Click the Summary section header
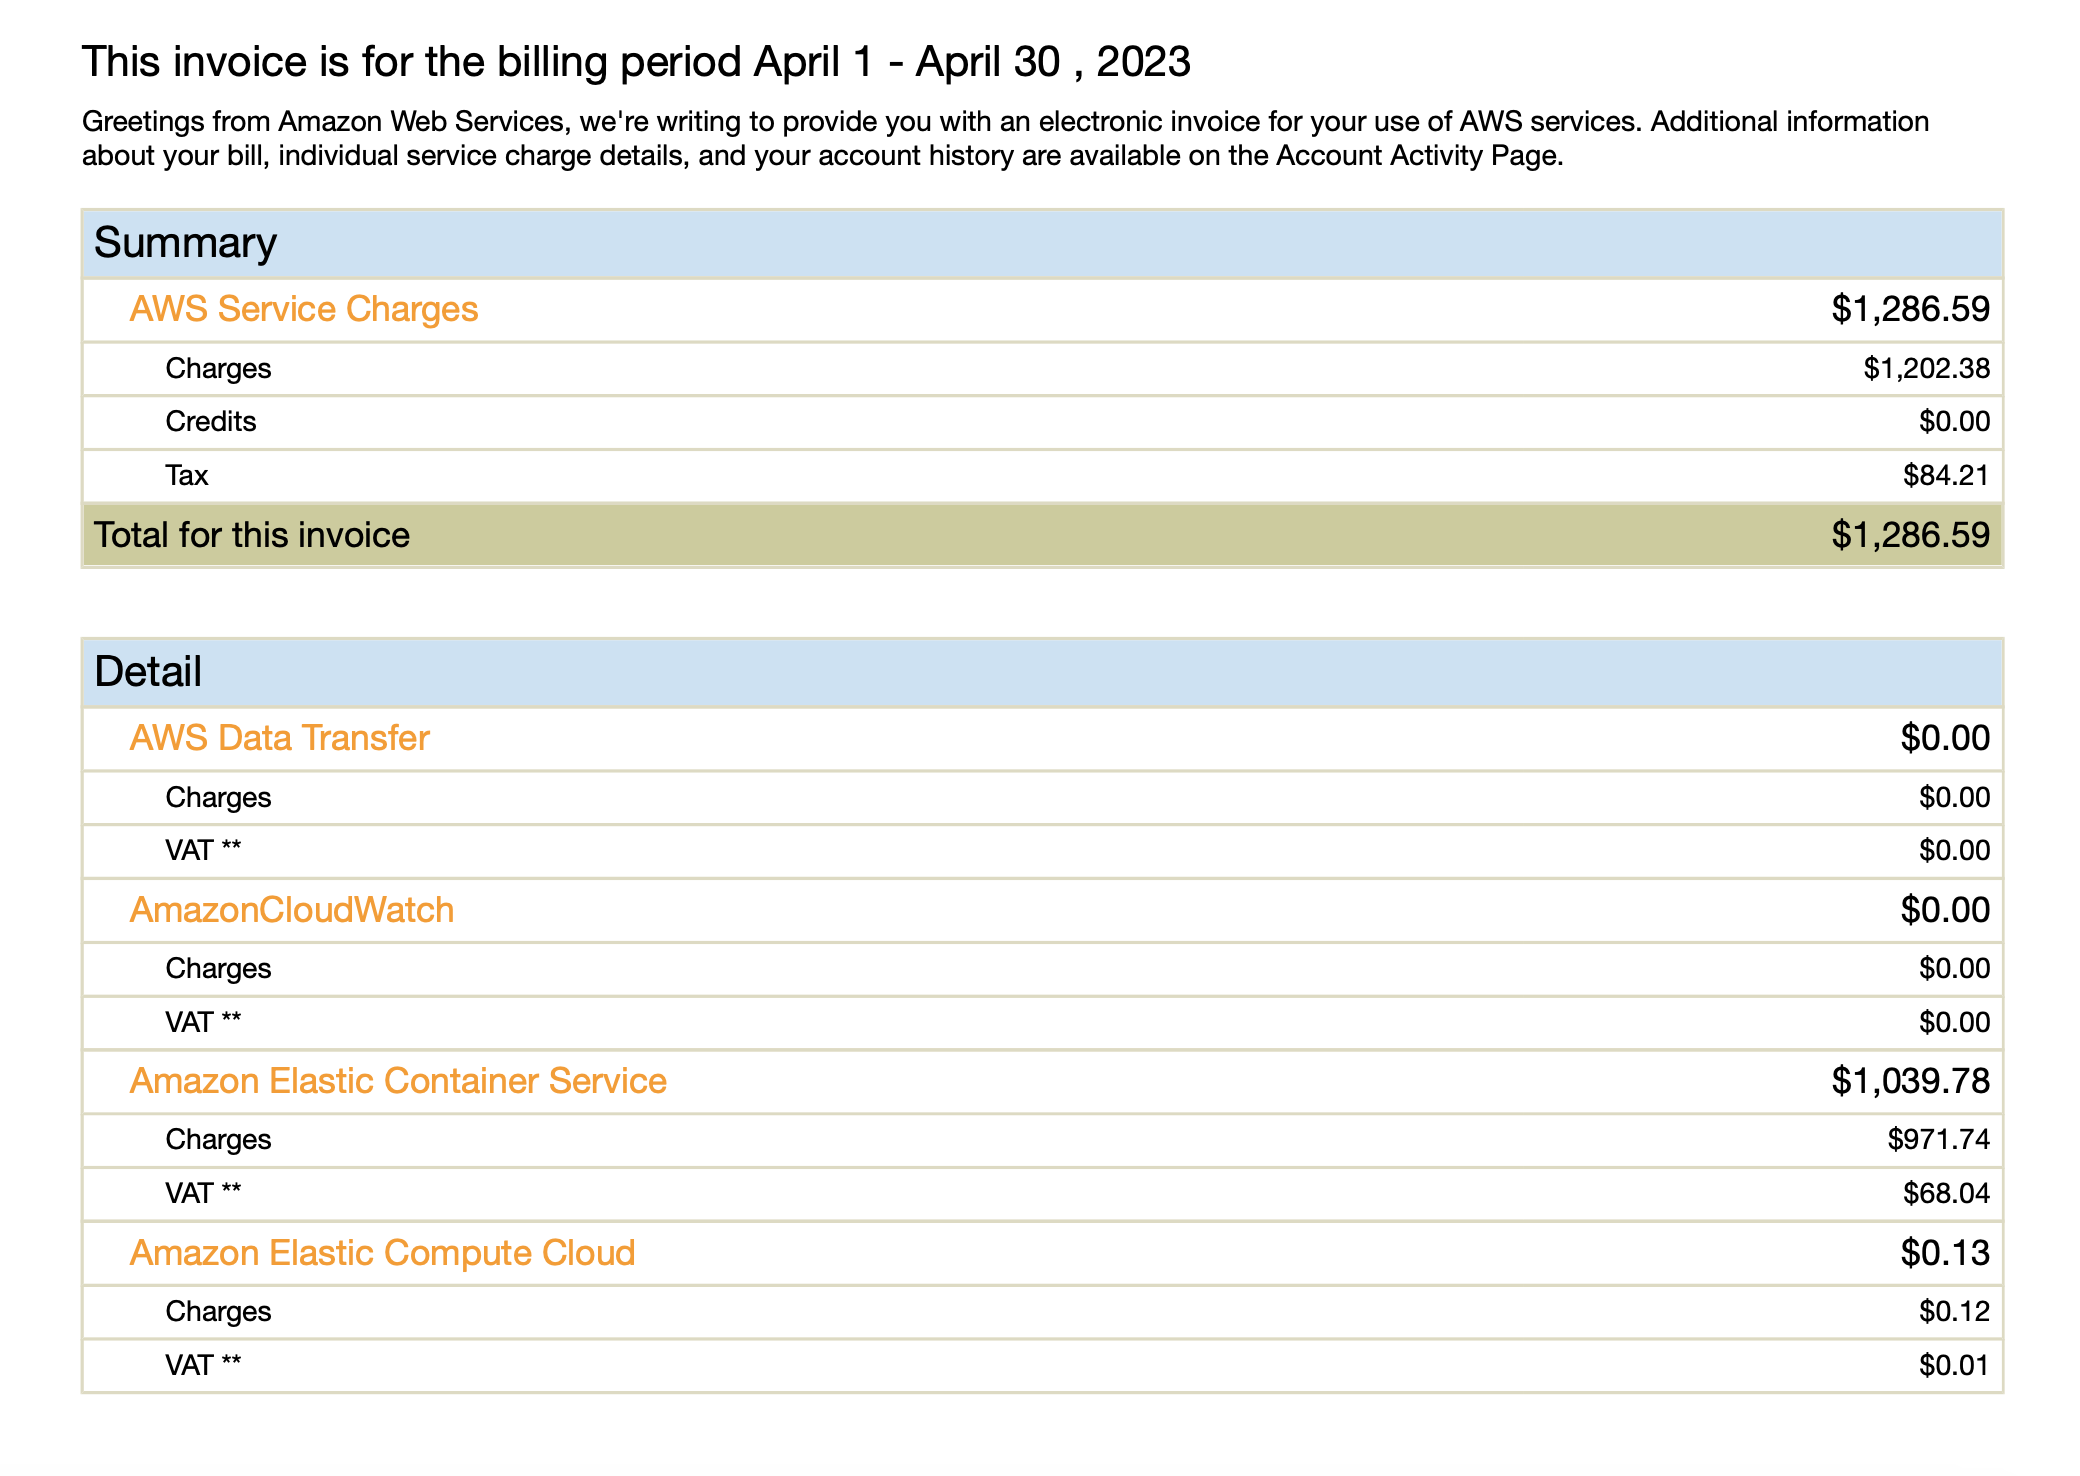2080x1476 pixels. (1042, 243)
